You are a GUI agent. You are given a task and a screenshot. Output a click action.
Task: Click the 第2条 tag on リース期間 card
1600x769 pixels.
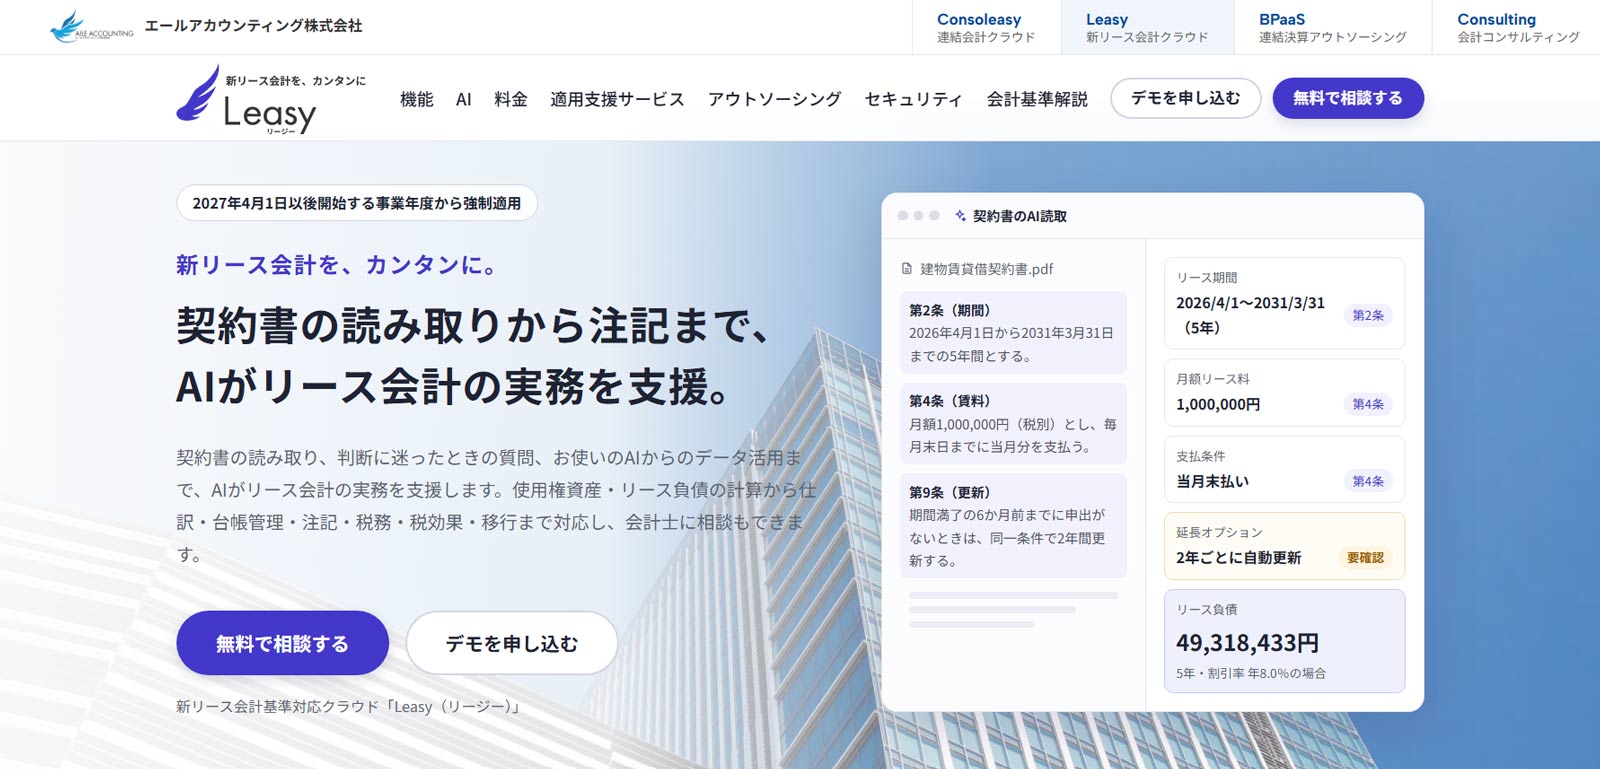1368,315
